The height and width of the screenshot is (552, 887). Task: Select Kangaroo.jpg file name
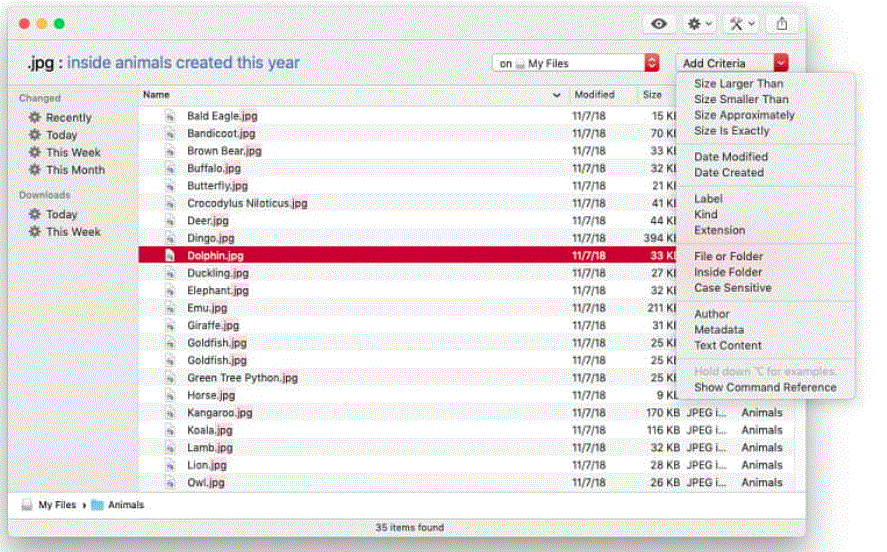click(x=219, y=413)
